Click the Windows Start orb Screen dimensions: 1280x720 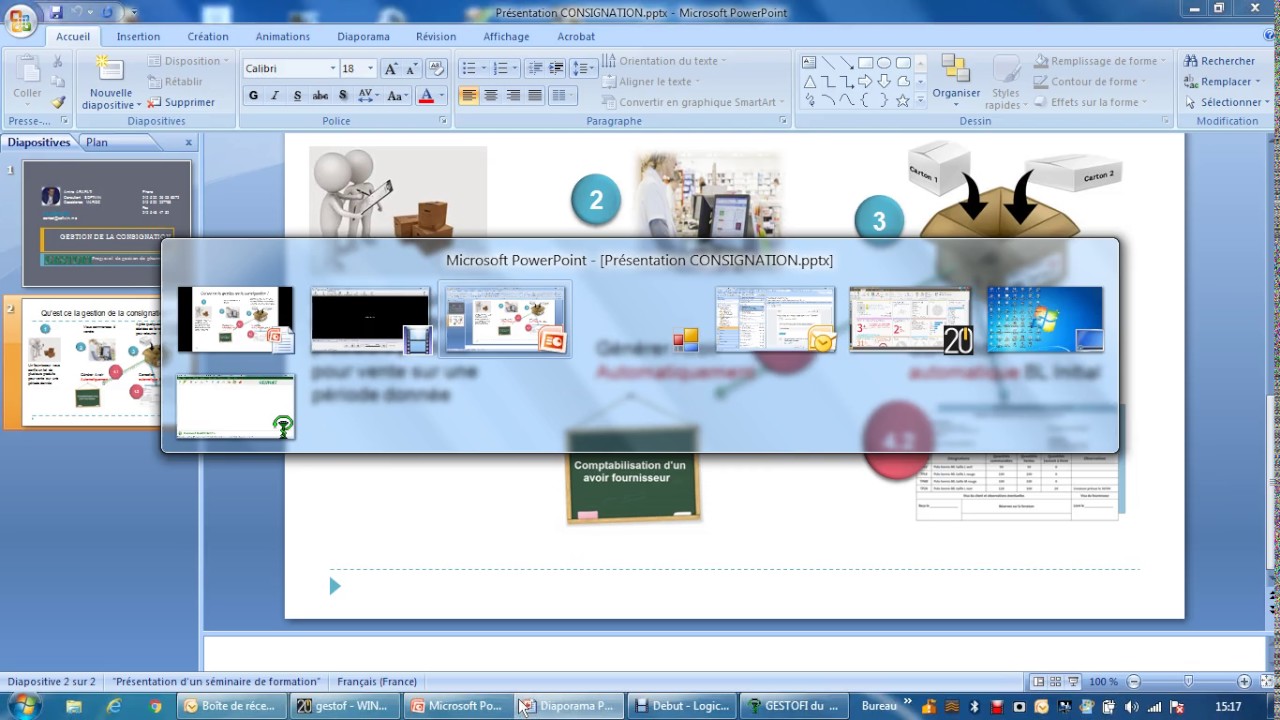pos(24,706)
